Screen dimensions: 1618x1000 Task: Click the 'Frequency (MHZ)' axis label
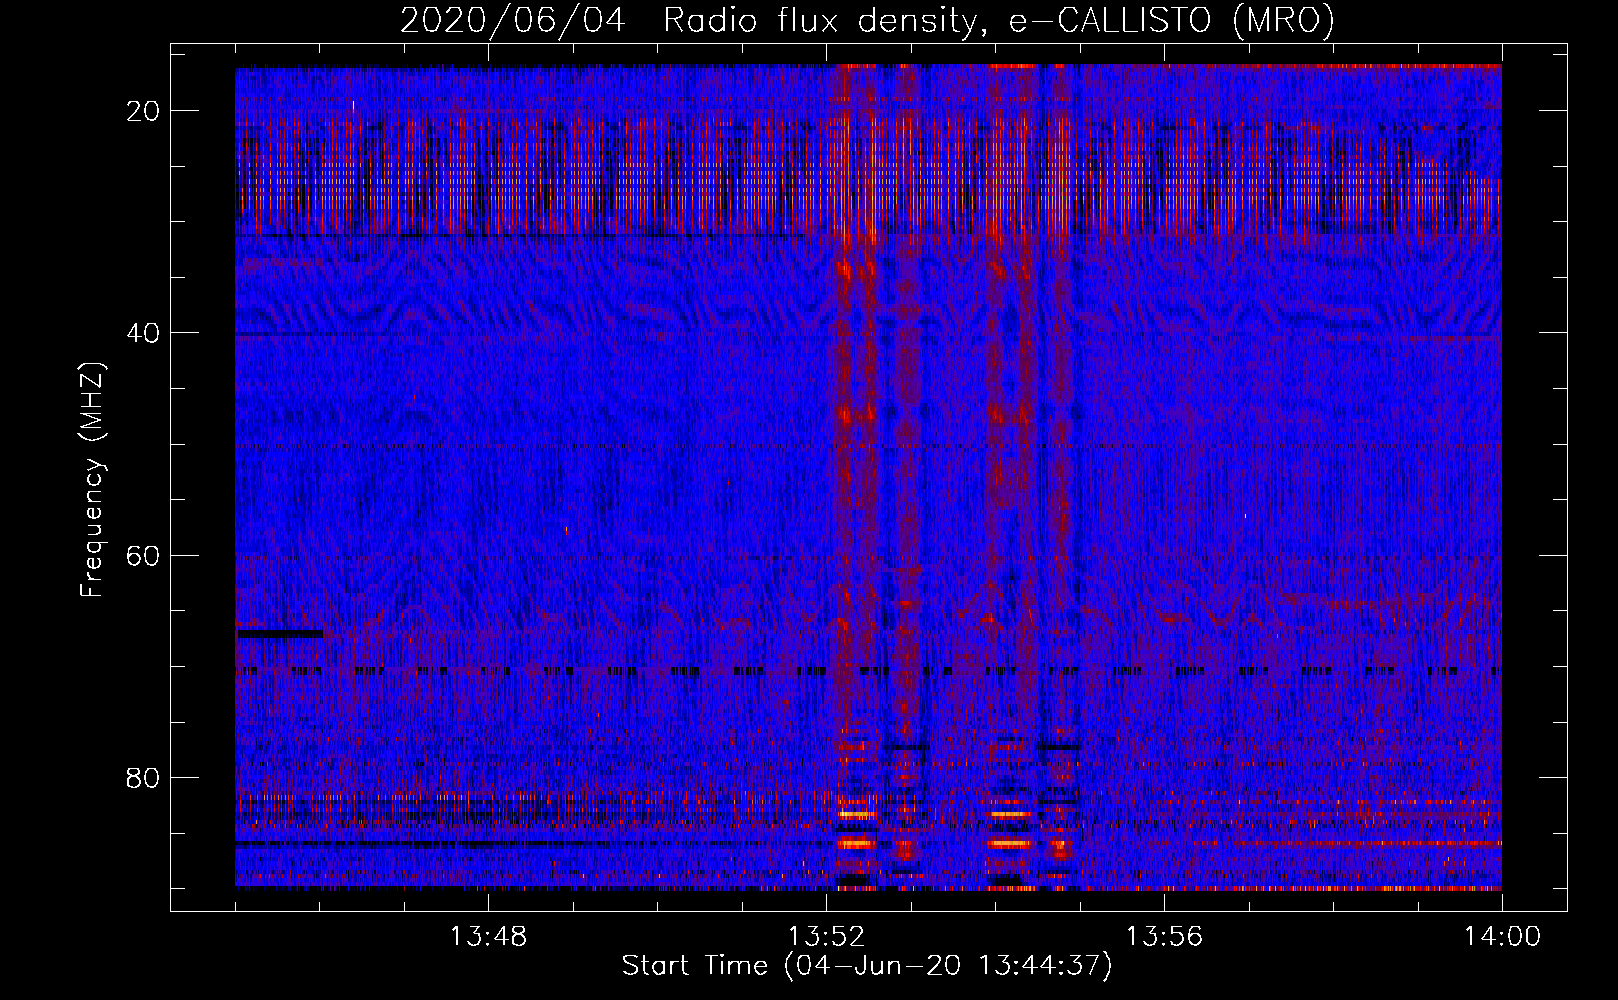[92, 480]
